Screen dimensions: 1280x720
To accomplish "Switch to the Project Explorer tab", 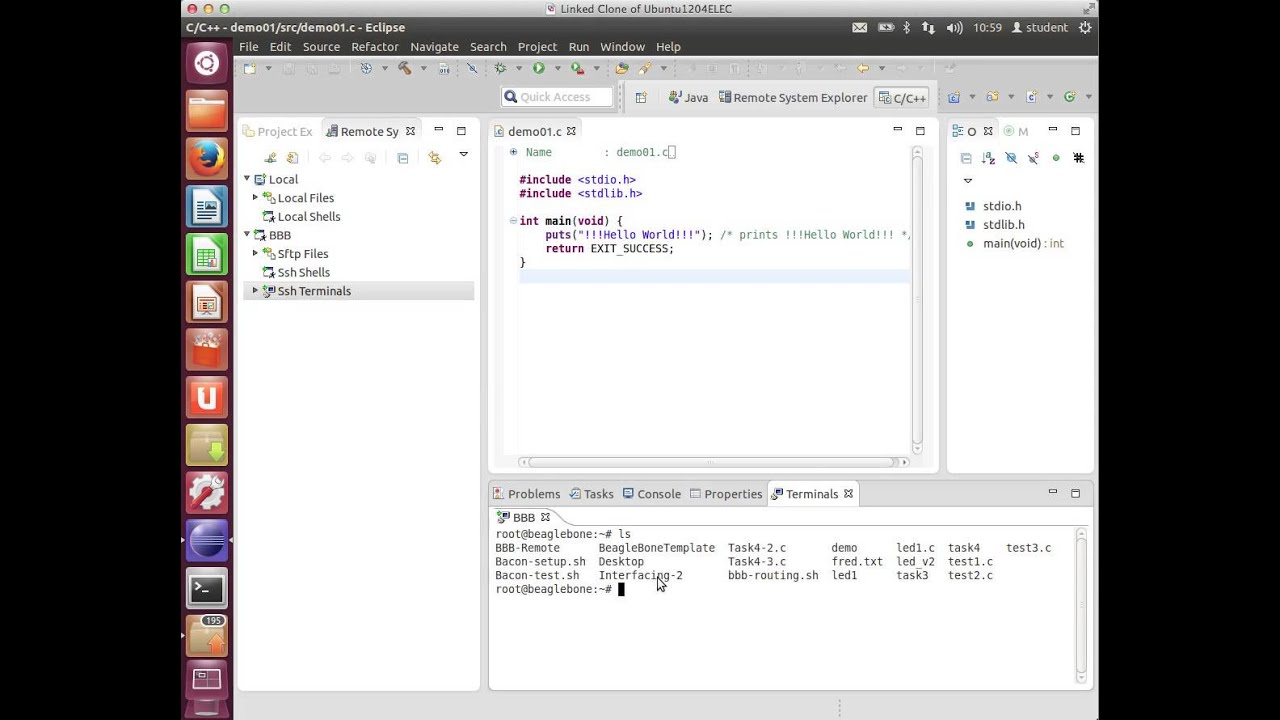I will [x=277, y=131].
